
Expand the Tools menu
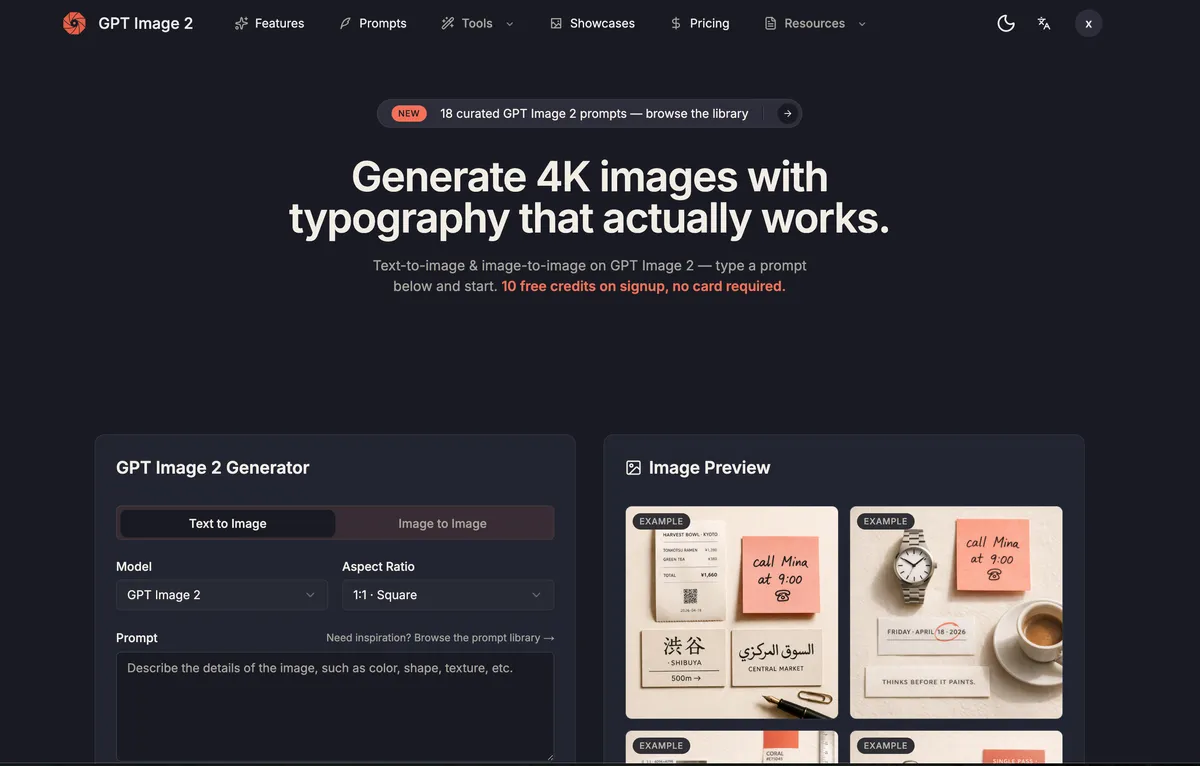(477, 23)
